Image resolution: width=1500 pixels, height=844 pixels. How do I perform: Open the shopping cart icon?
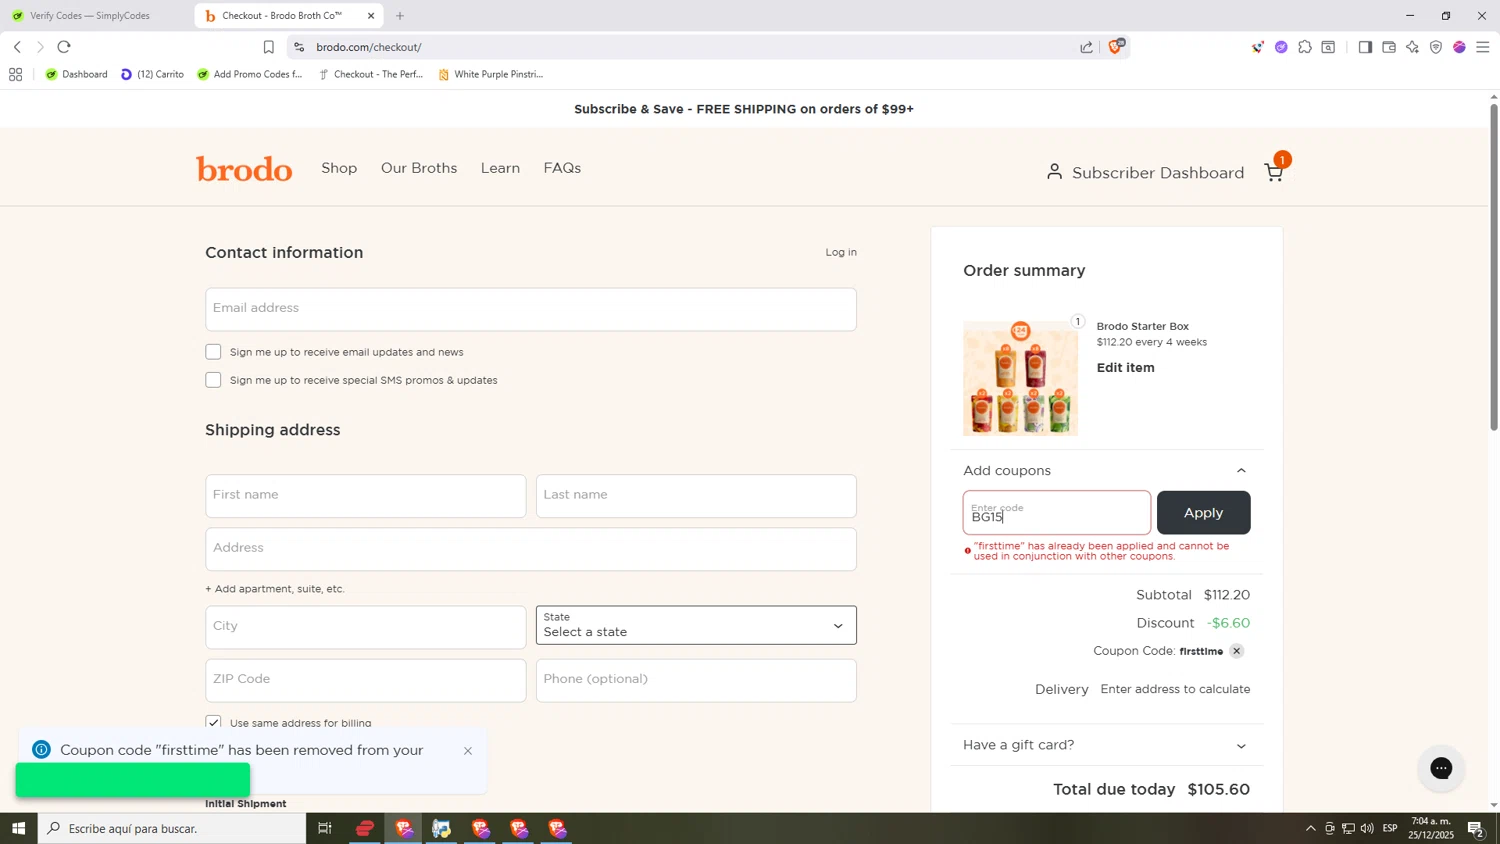[1274, 172]
